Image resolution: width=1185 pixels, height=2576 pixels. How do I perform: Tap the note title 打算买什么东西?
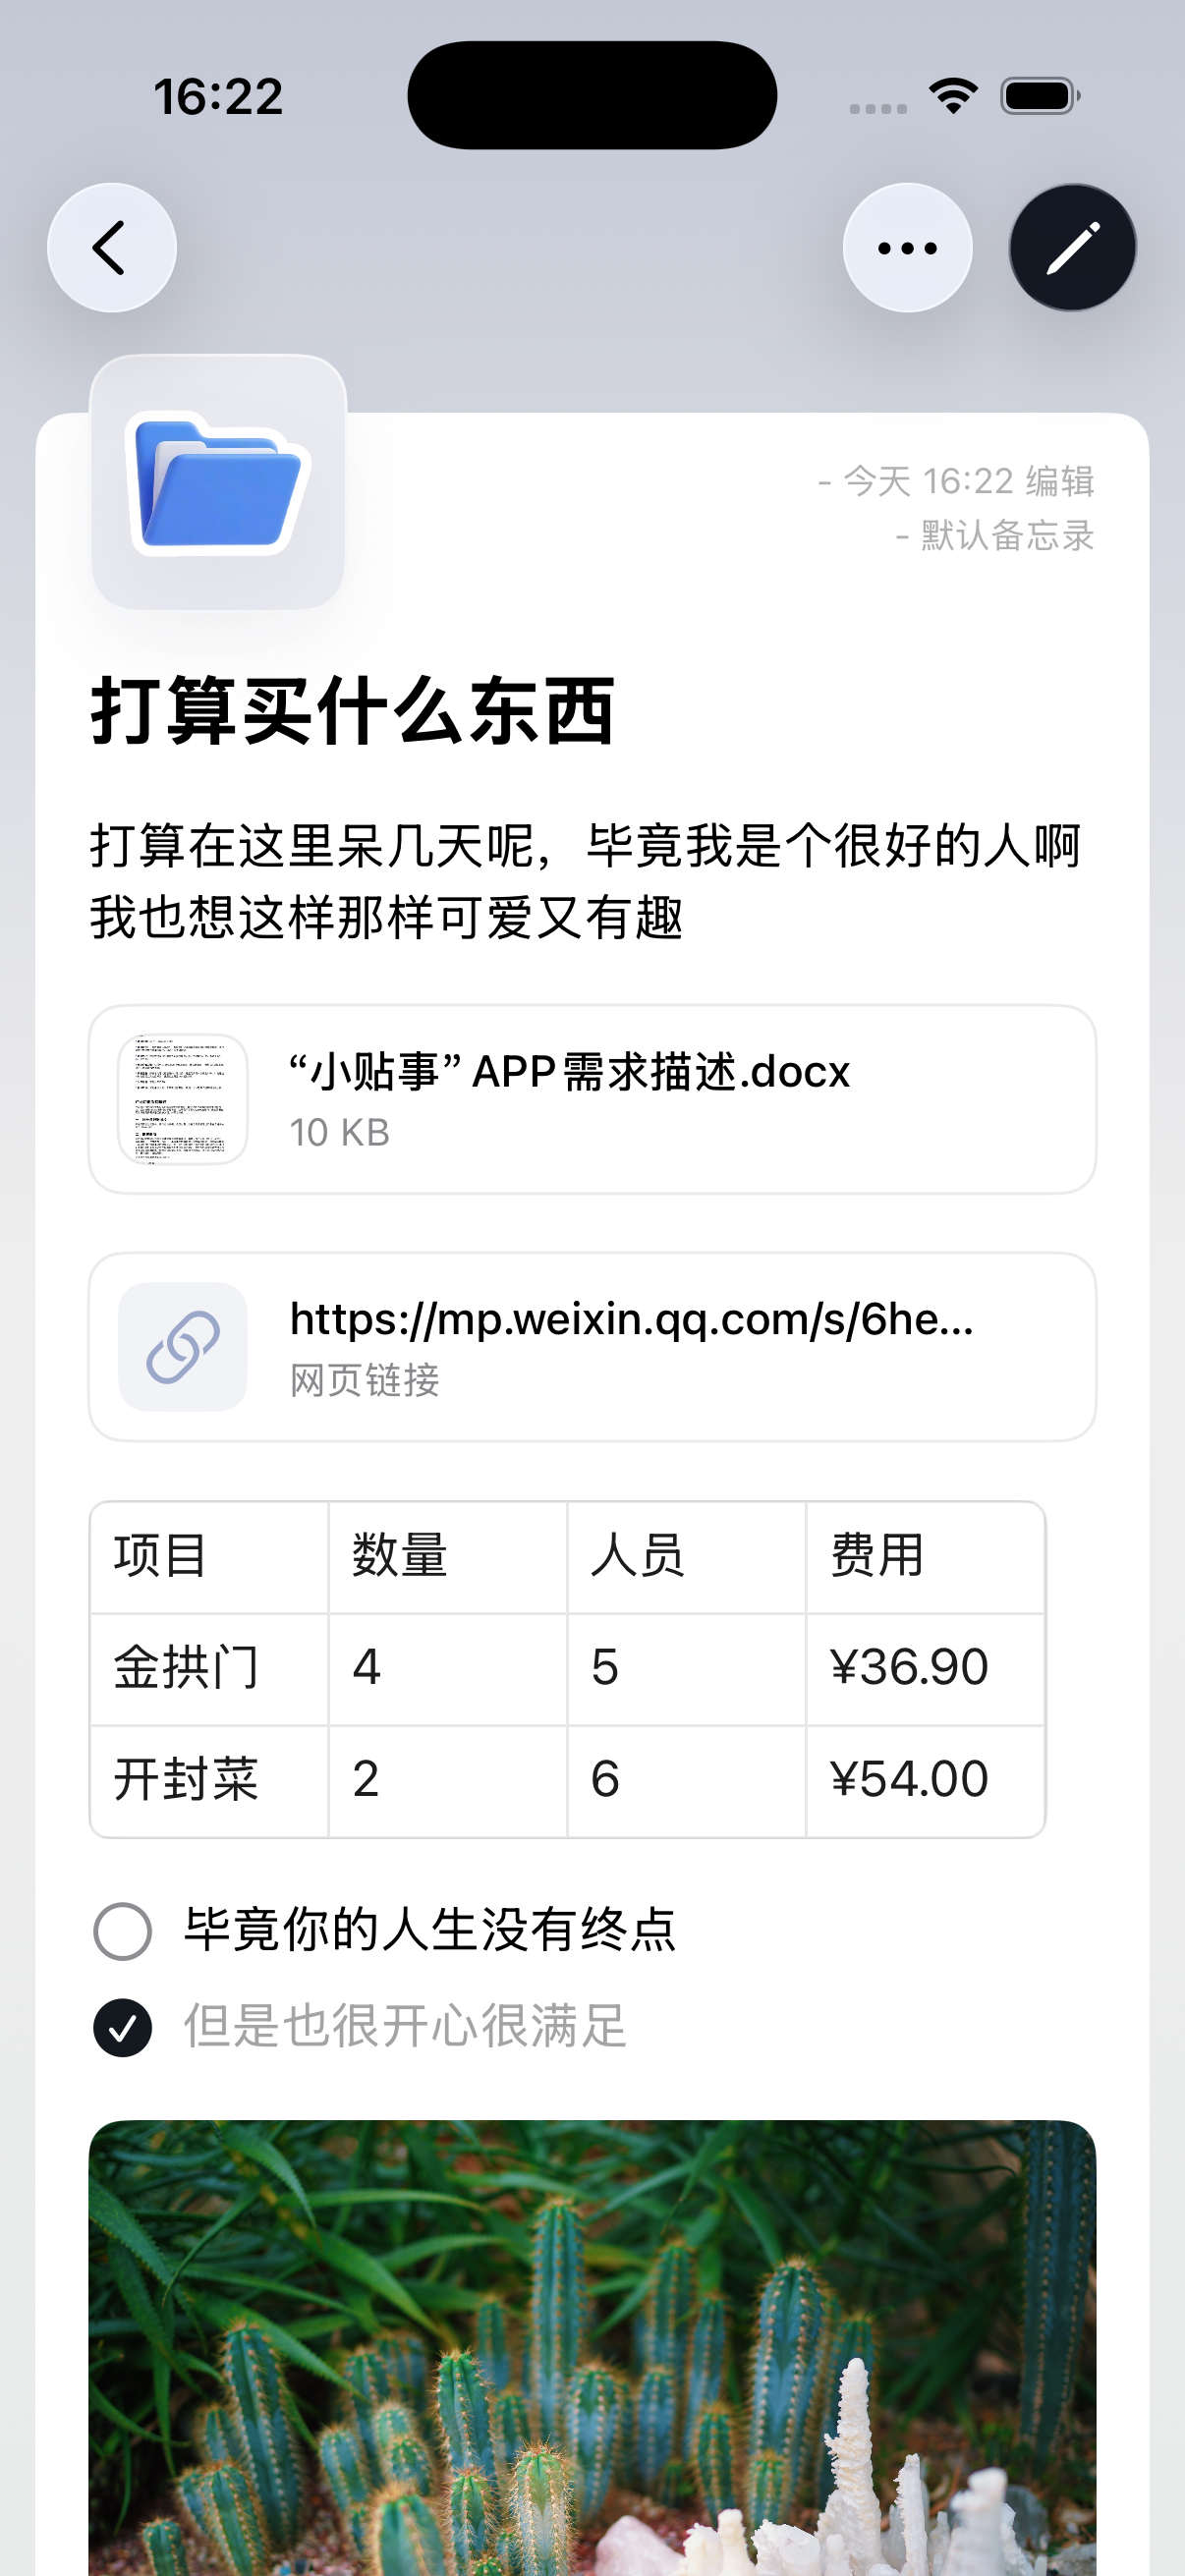[x=352, y=711]
